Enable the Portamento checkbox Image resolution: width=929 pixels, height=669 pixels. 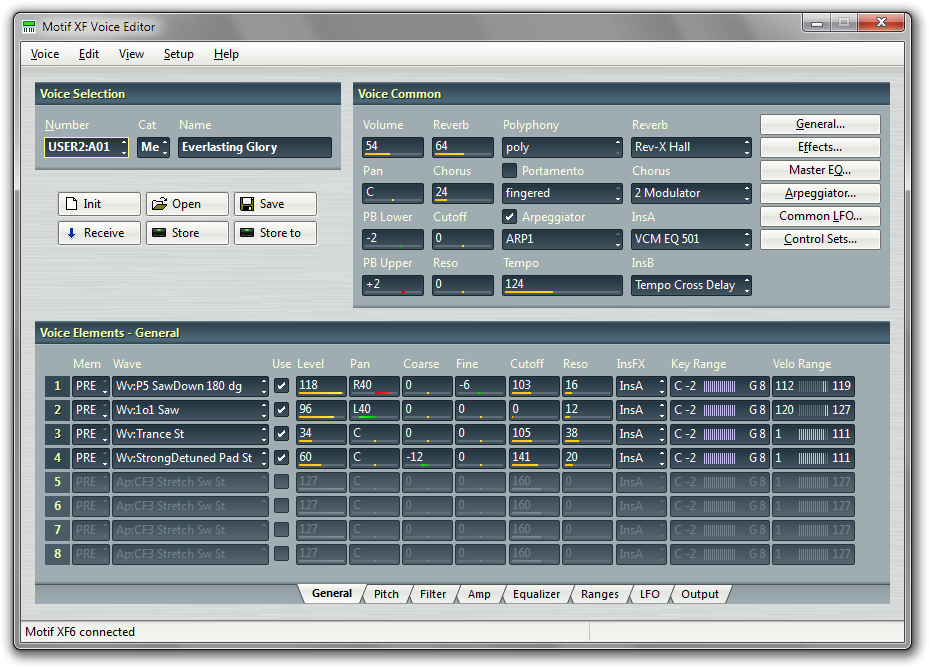click(510, 171)
